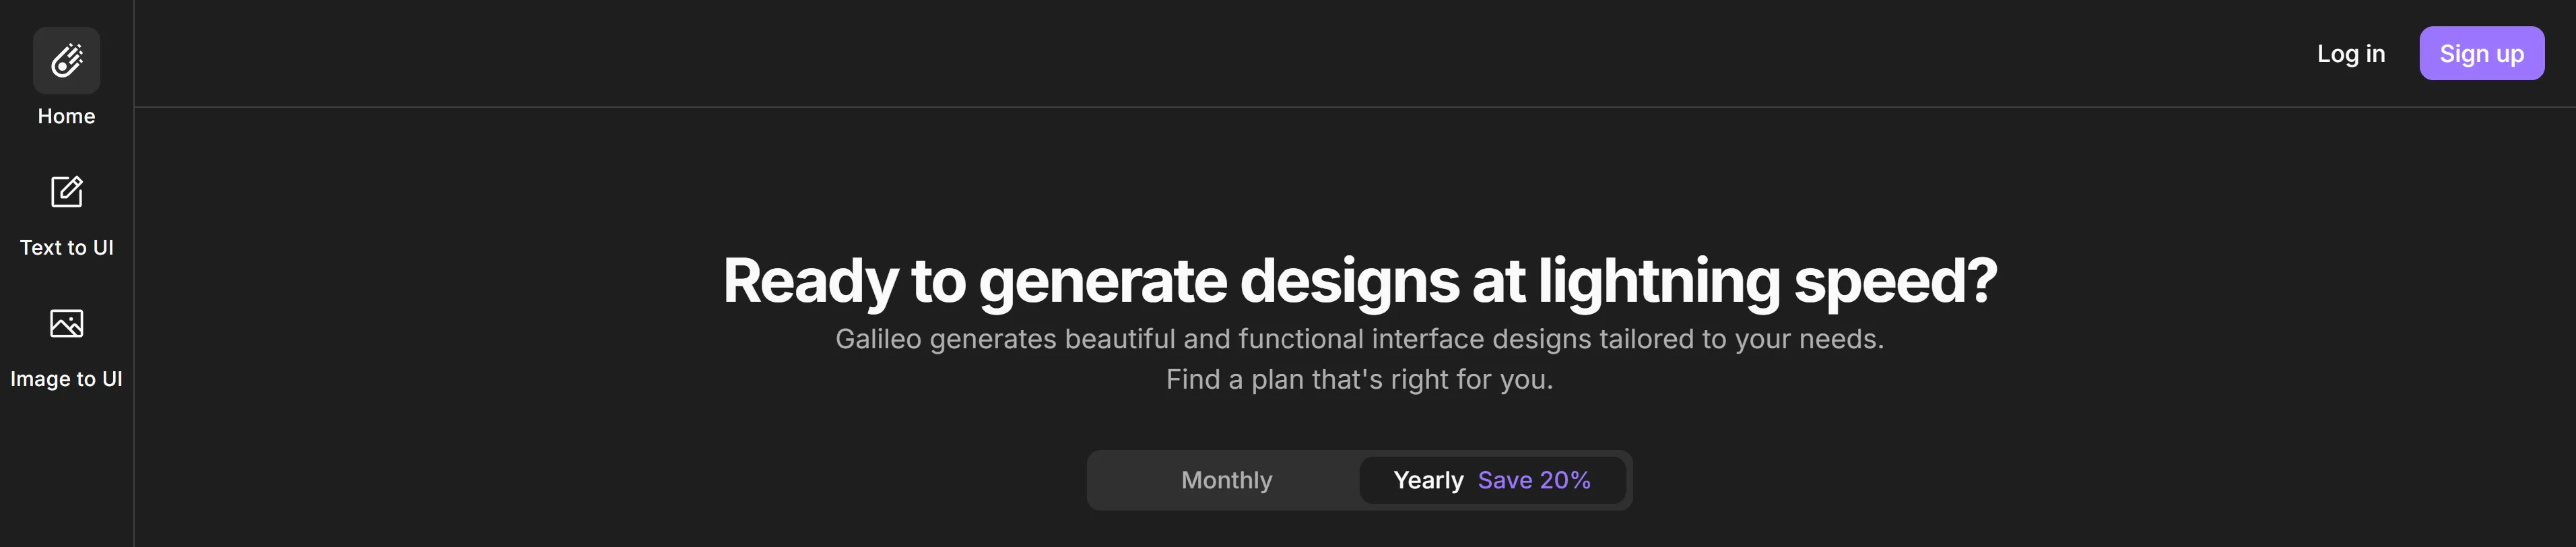2576x547 pixels.
Task: Select the "Image to UI" sidebar label
Action: point(66,379)
